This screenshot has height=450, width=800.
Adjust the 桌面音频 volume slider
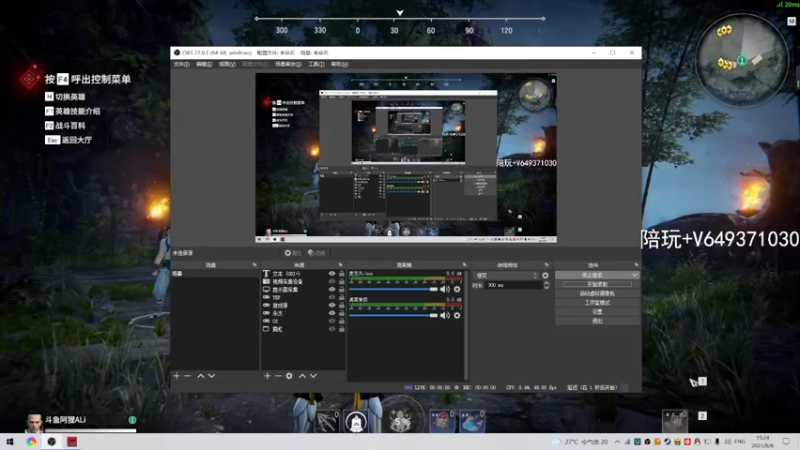pos(393,315)
